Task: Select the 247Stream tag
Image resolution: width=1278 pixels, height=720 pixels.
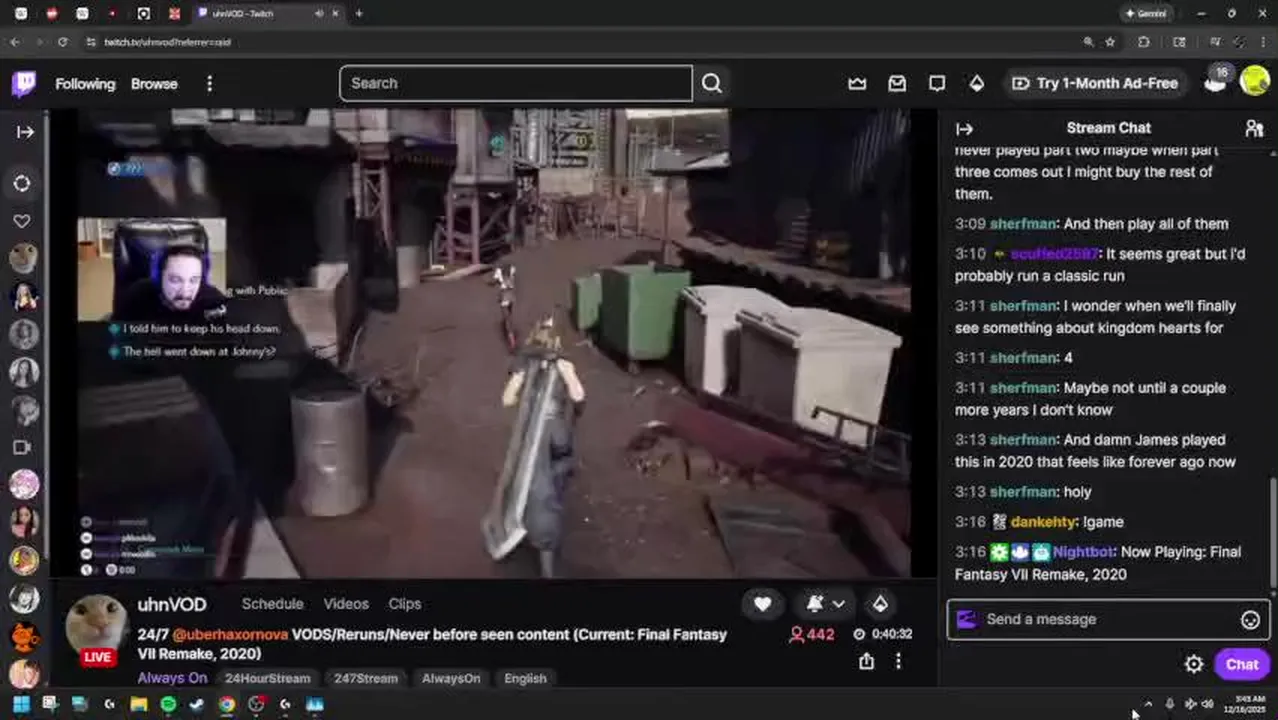Action: pos(365,678)
